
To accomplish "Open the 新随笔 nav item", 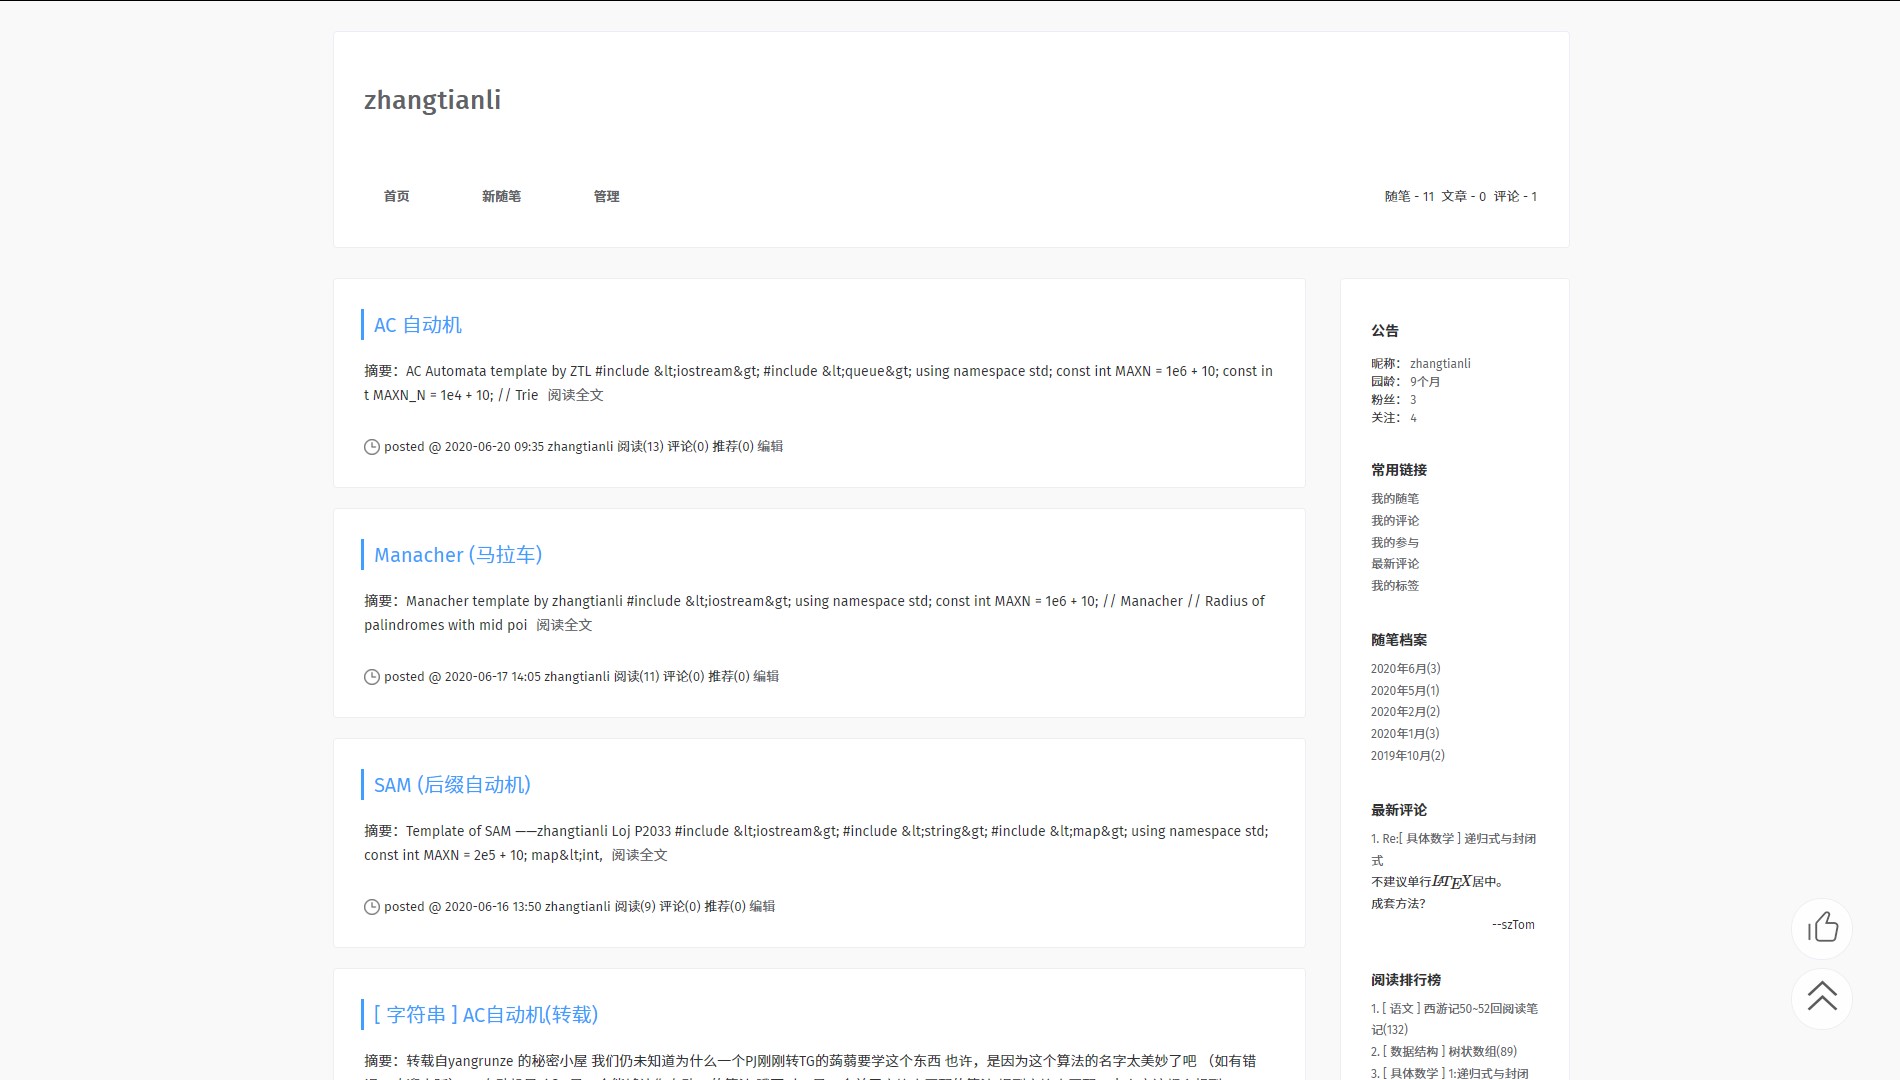I will click(501, 196).
